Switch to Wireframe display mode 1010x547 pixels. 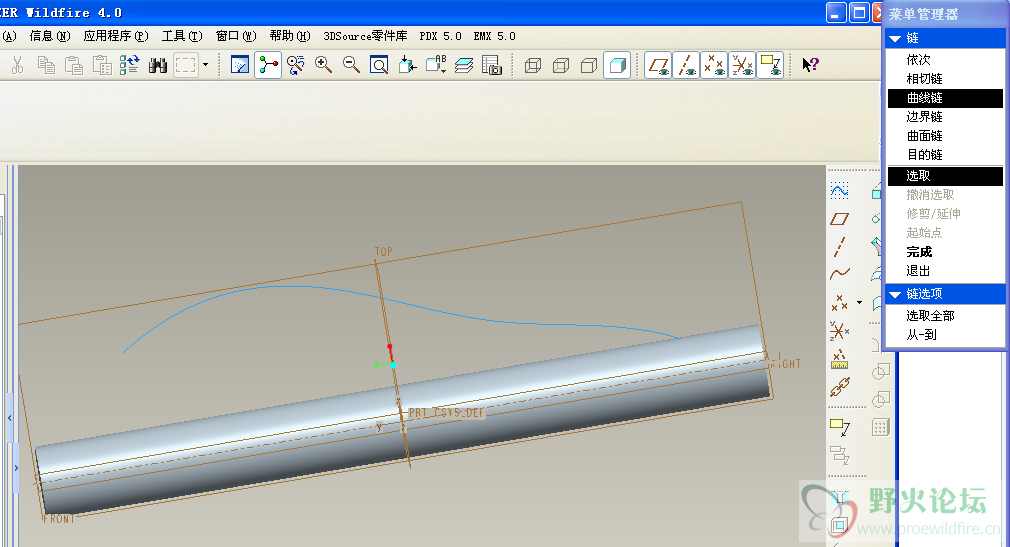tap(533, 65)
